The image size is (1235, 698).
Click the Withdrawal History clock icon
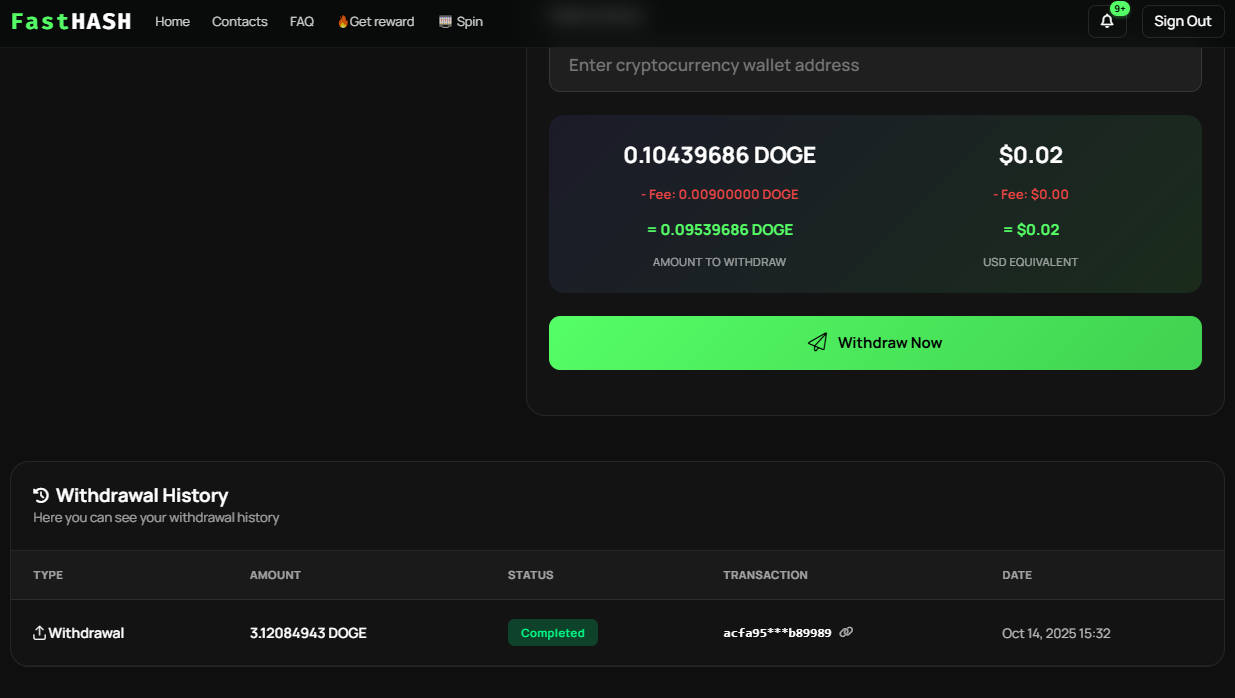click(41, 495)
